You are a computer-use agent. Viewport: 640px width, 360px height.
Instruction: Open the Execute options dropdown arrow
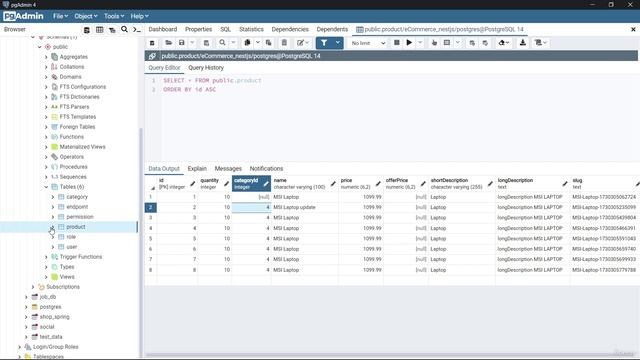tap(420, 43)
